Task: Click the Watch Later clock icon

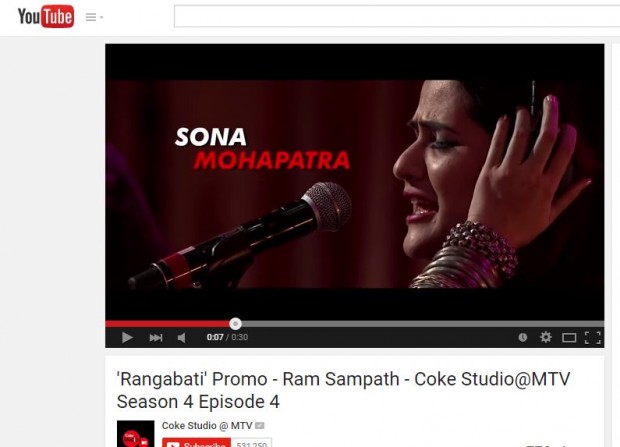Action: coord(523,337)
